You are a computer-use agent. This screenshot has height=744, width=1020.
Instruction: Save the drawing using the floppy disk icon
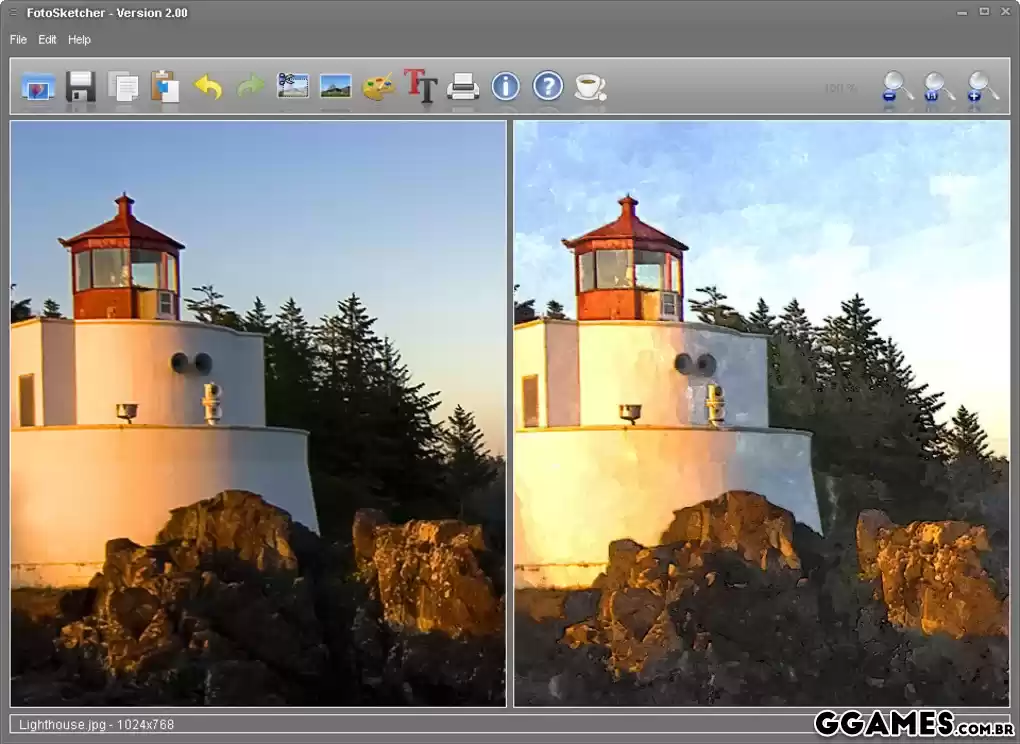coord(80,87)
